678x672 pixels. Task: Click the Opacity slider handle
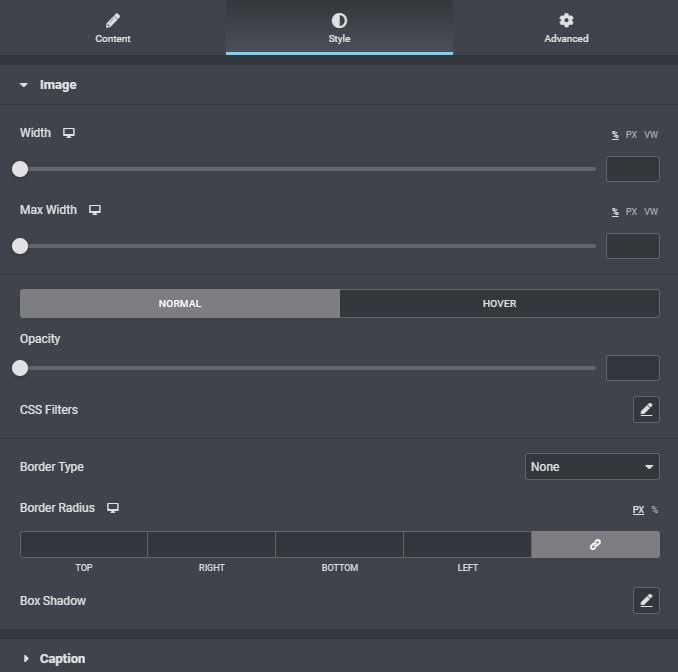click(x=20, y=368)
